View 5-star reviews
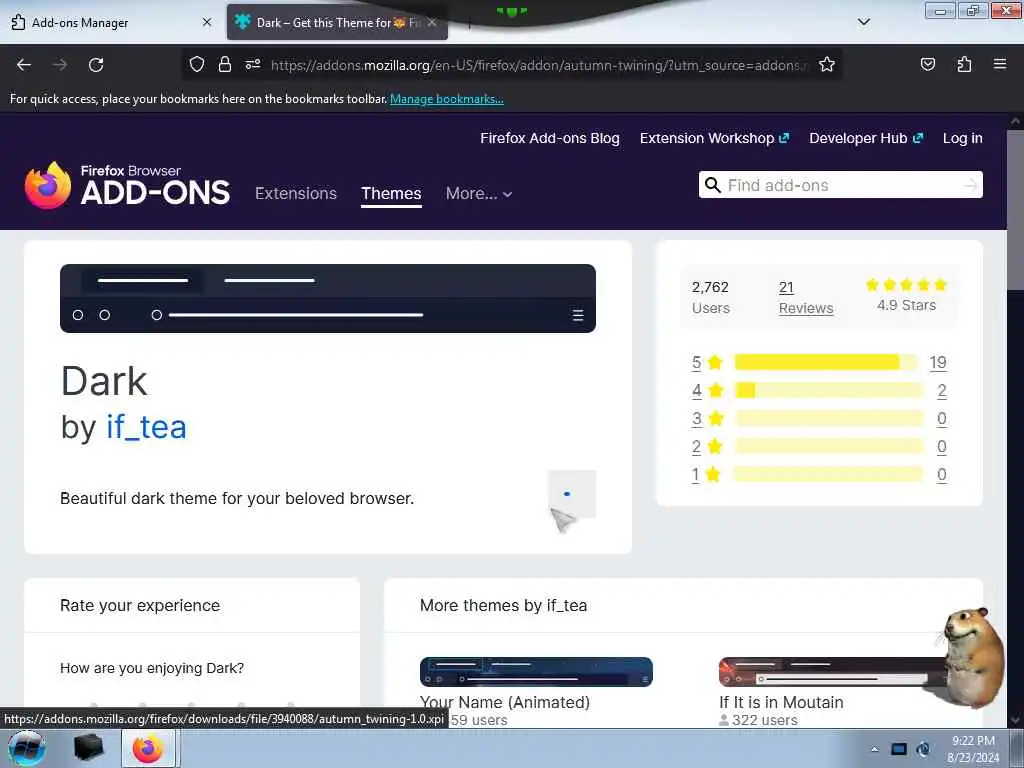This screenshot has height=768, width=1024. tap(707, 362)
